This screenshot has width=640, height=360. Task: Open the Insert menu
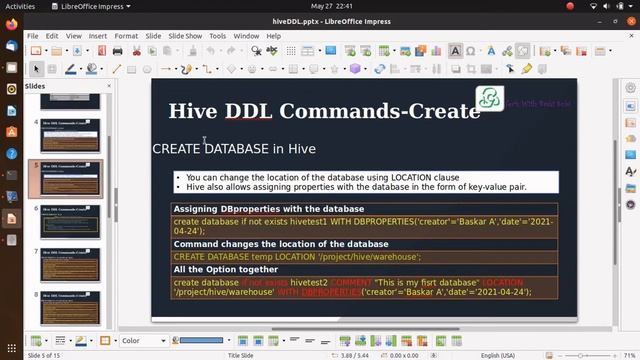click(x=98, y=36)
